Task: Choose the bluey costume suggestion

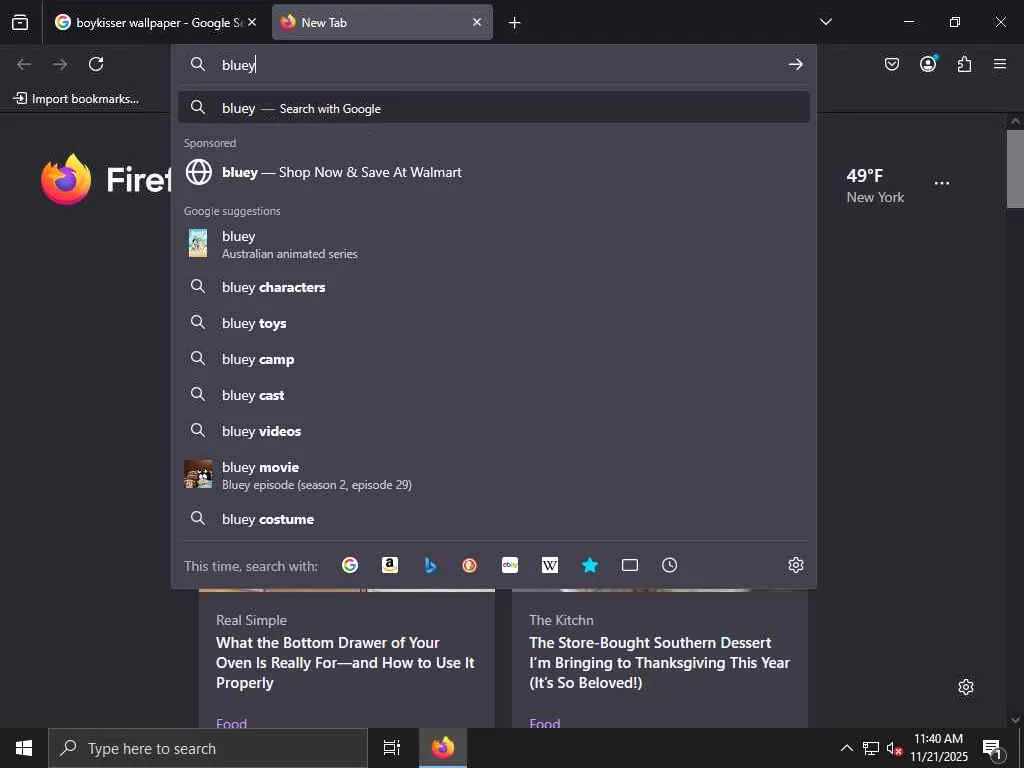Action: pos(494,519)
